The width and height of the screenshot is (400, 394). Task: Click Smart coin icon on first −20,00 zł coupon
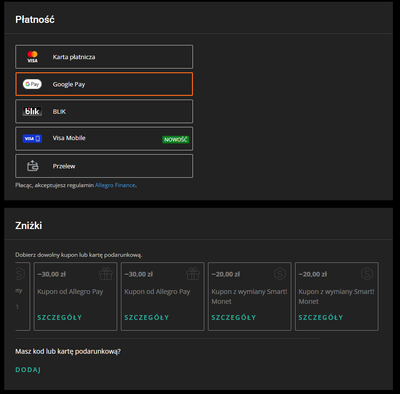(x=280, y=274)
